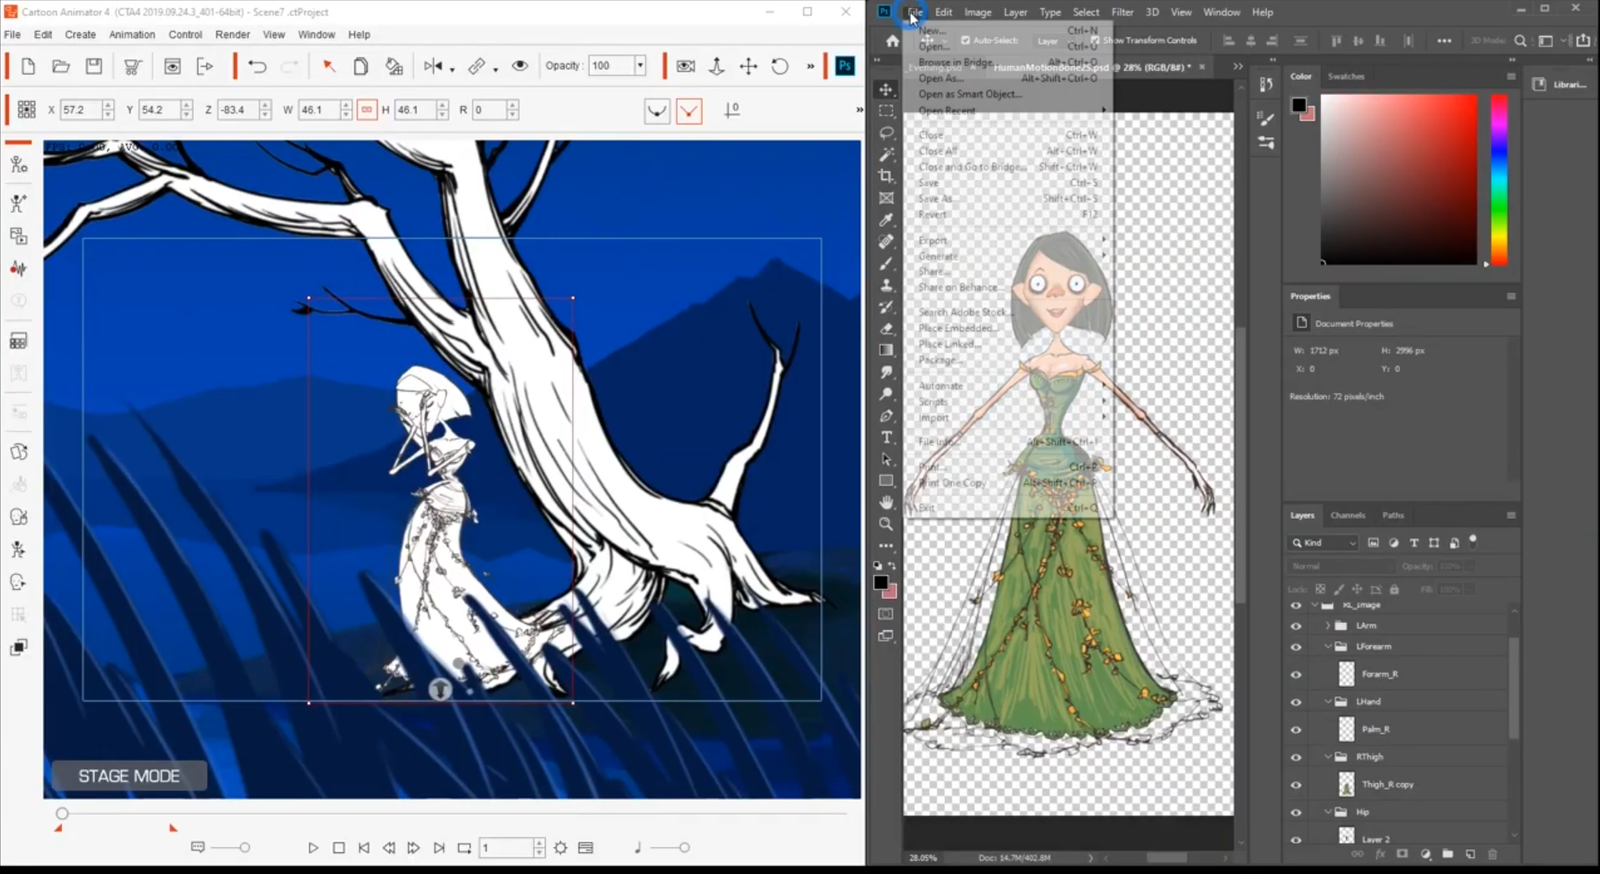Image resolution: width=1600 pixels, height=874 pixels.
Task: Toggle object visibility eye in Cartoon Animator toolbar
Action: [520, 66]
